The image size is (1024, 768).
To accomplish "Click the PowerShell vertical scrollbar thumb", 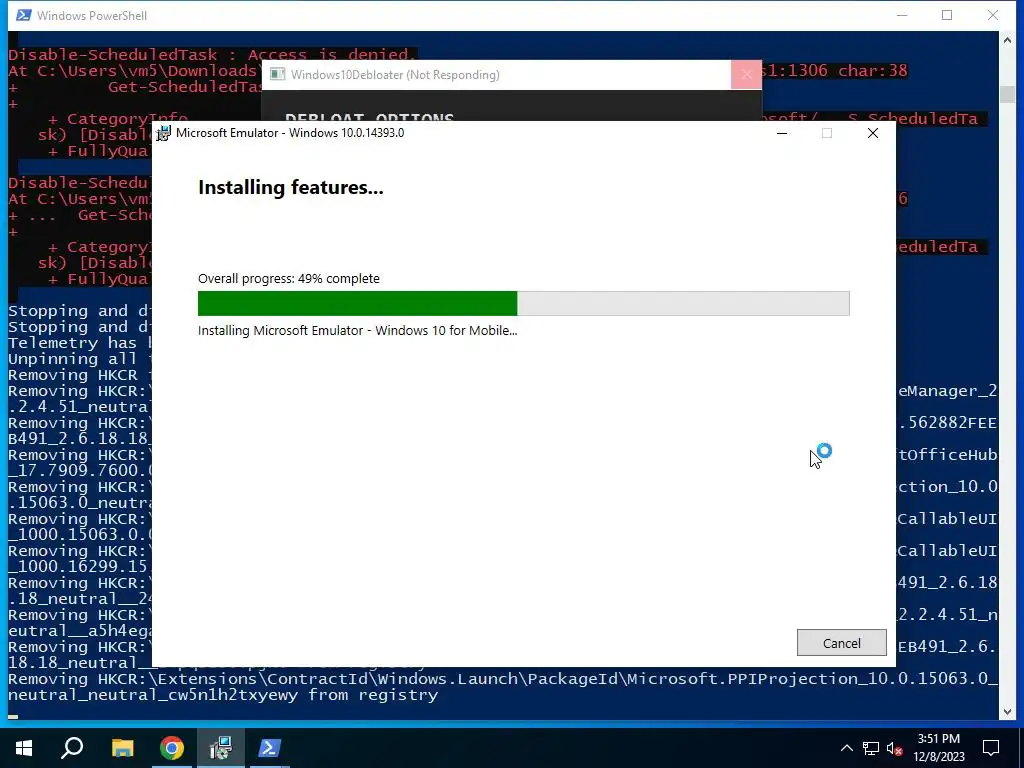I will 1006,95.
